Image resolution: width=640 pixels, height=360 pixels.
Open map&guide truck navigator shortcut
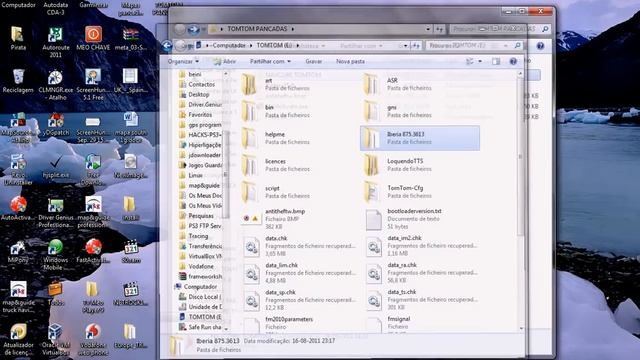18,297
